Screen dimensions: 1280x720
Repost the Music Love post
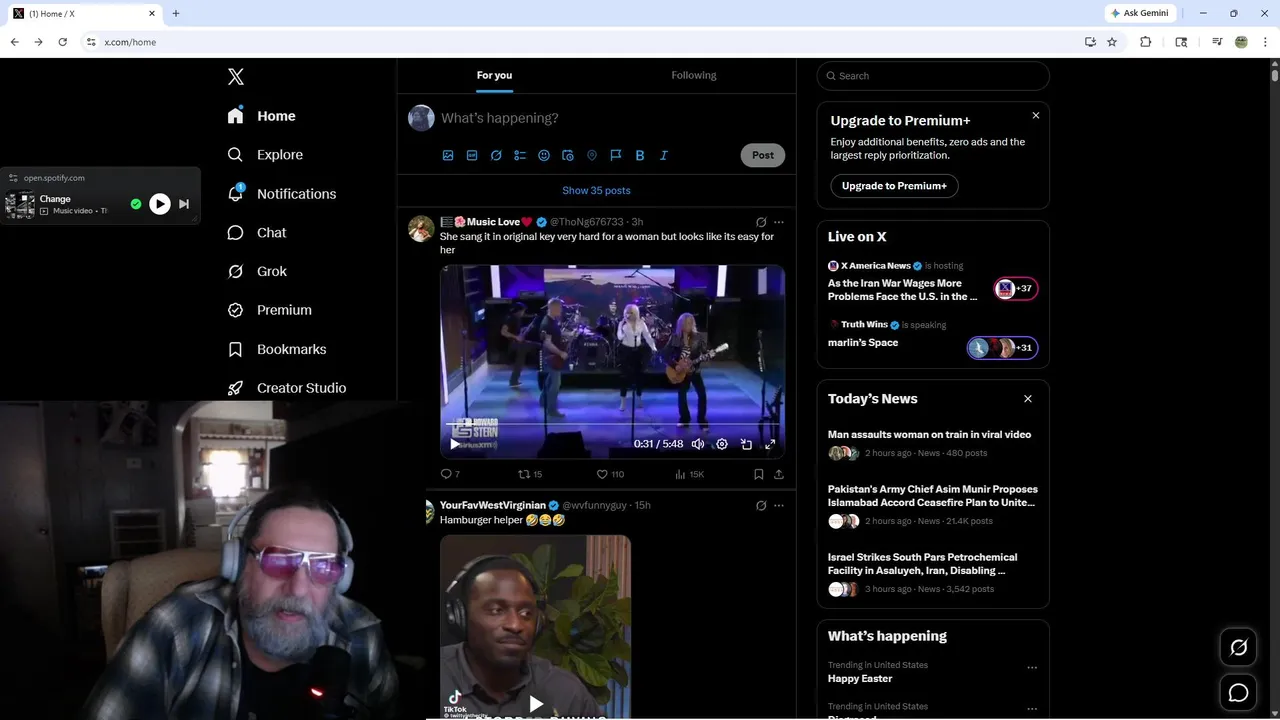(x=530, y=474)
